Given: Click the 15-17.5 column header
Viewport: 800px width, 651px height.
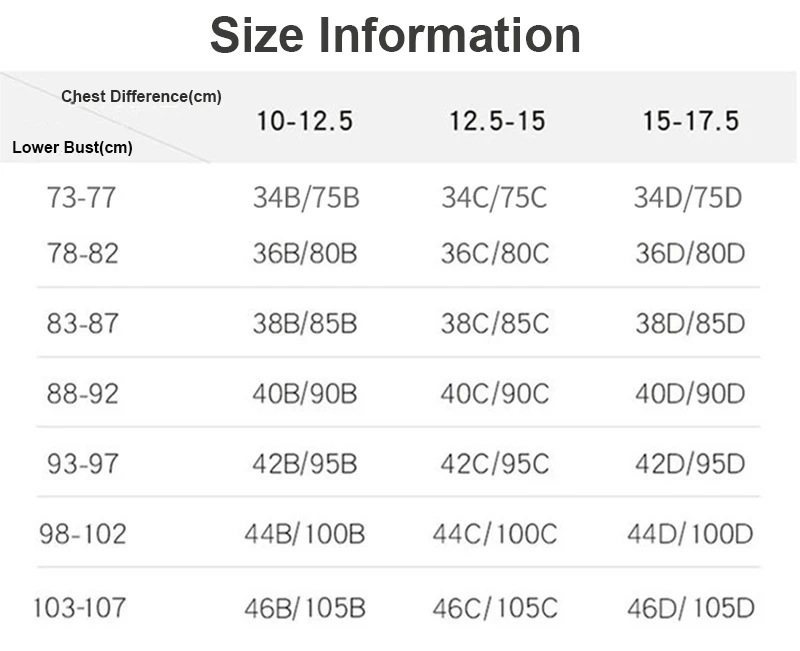Looking at the screenshot, I should pyautogui.click(x=691, y=121).
